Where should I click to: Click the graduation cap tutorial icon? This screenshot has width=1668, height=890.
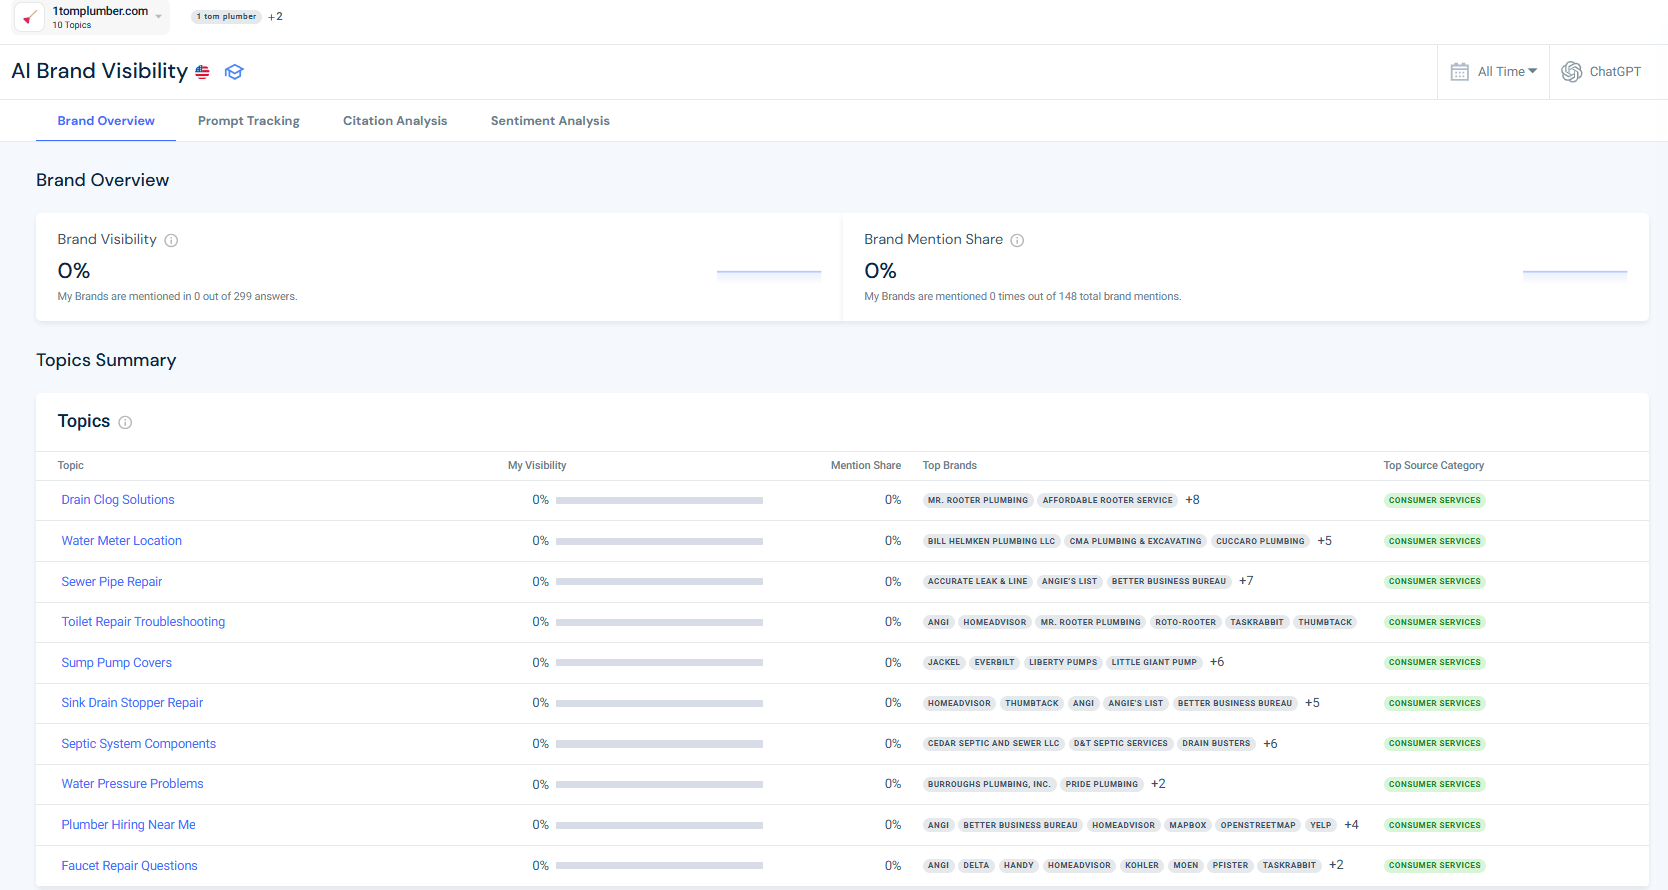[x=234, y=72]
